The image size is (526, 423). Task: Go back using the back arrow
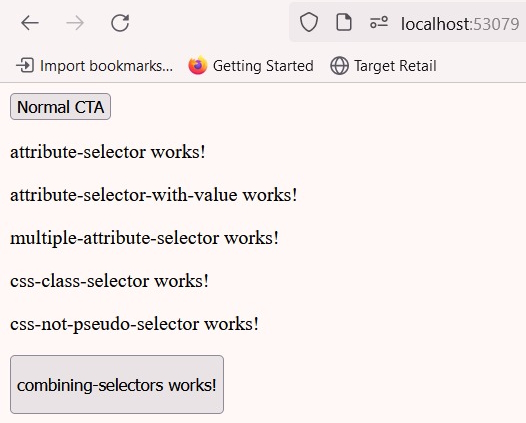(30, 23)
